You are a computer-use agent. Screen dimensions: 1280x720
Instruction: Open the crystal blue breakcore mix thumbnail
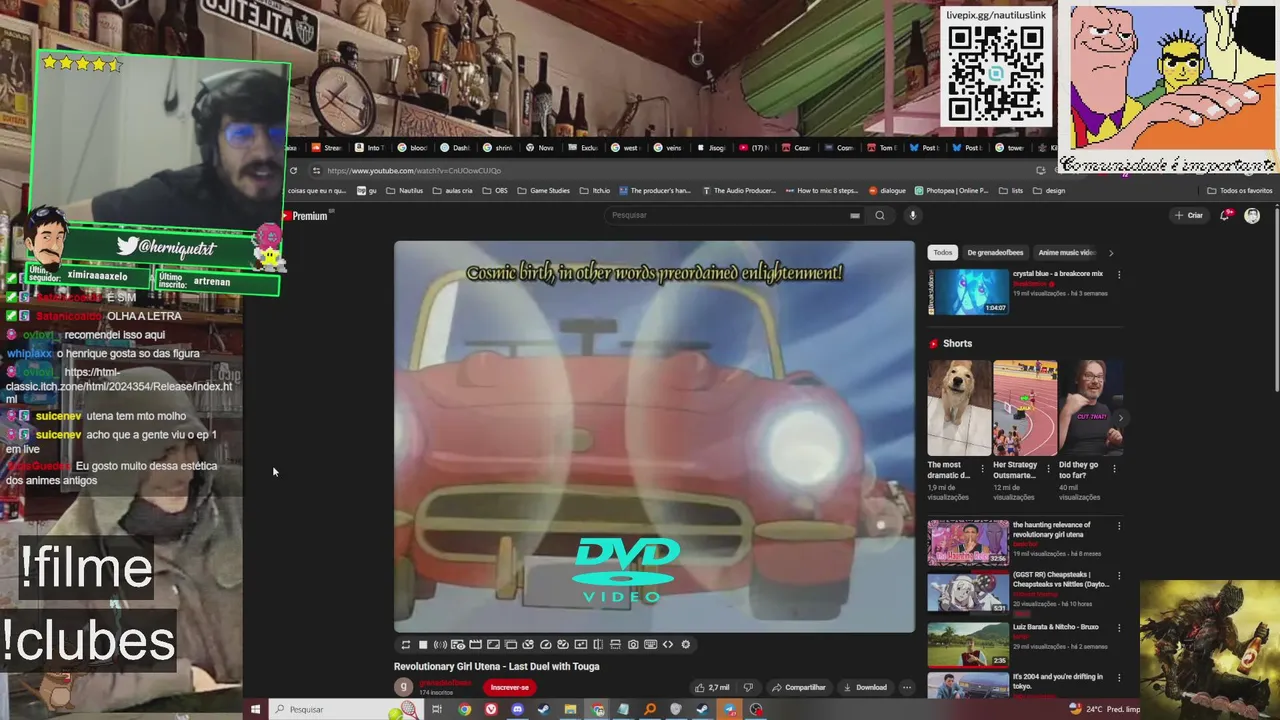click(969, 292)
